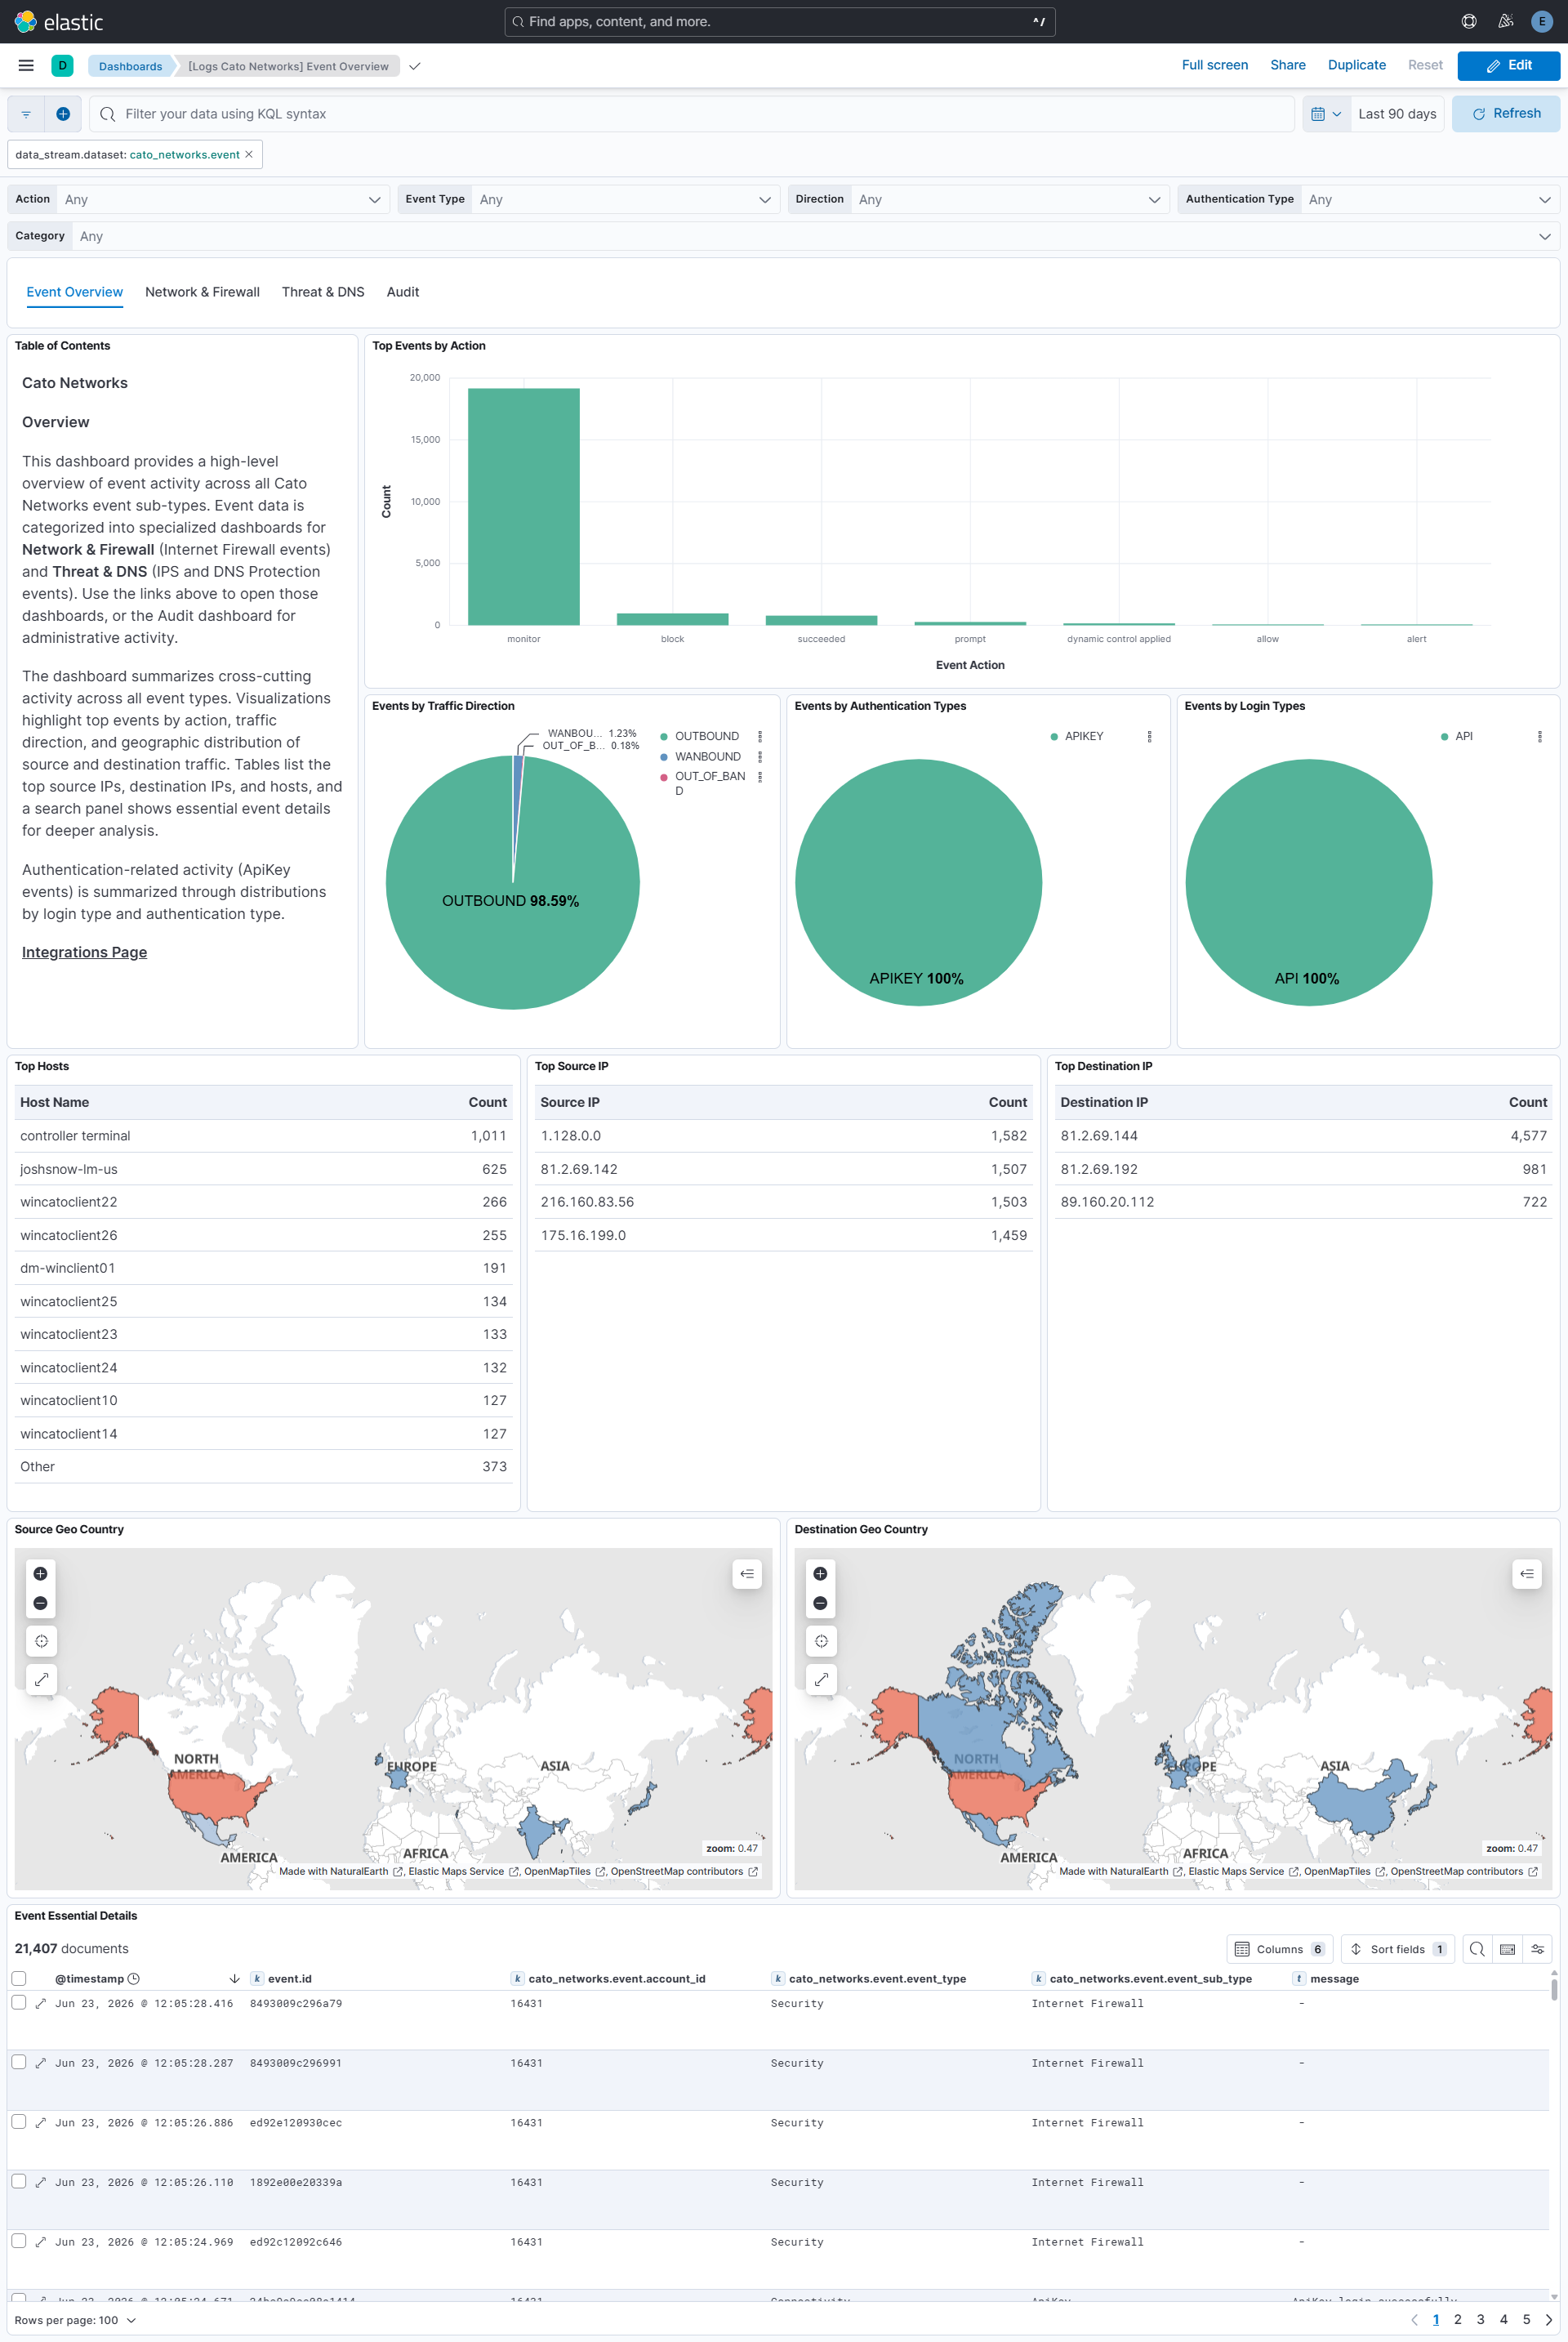Zoom in on Source Geo Country map
The image size is (1568, 2342).
point(41,1574)
